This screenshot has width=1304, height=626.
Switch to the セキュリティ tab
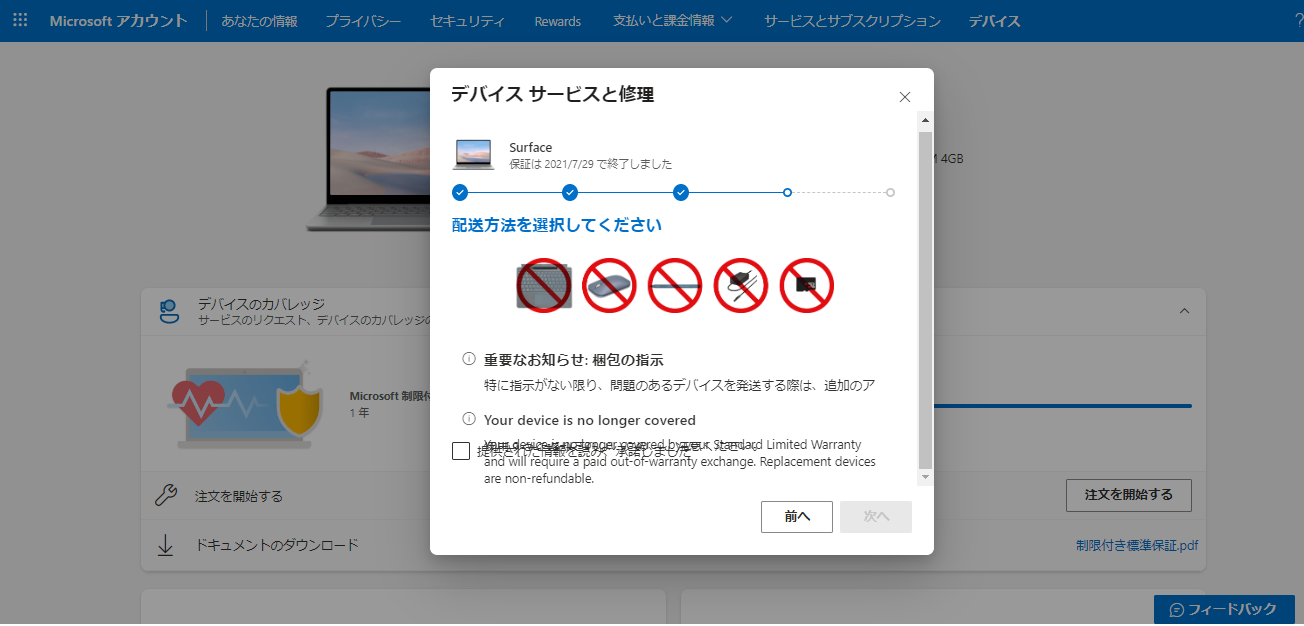(467, 21)
